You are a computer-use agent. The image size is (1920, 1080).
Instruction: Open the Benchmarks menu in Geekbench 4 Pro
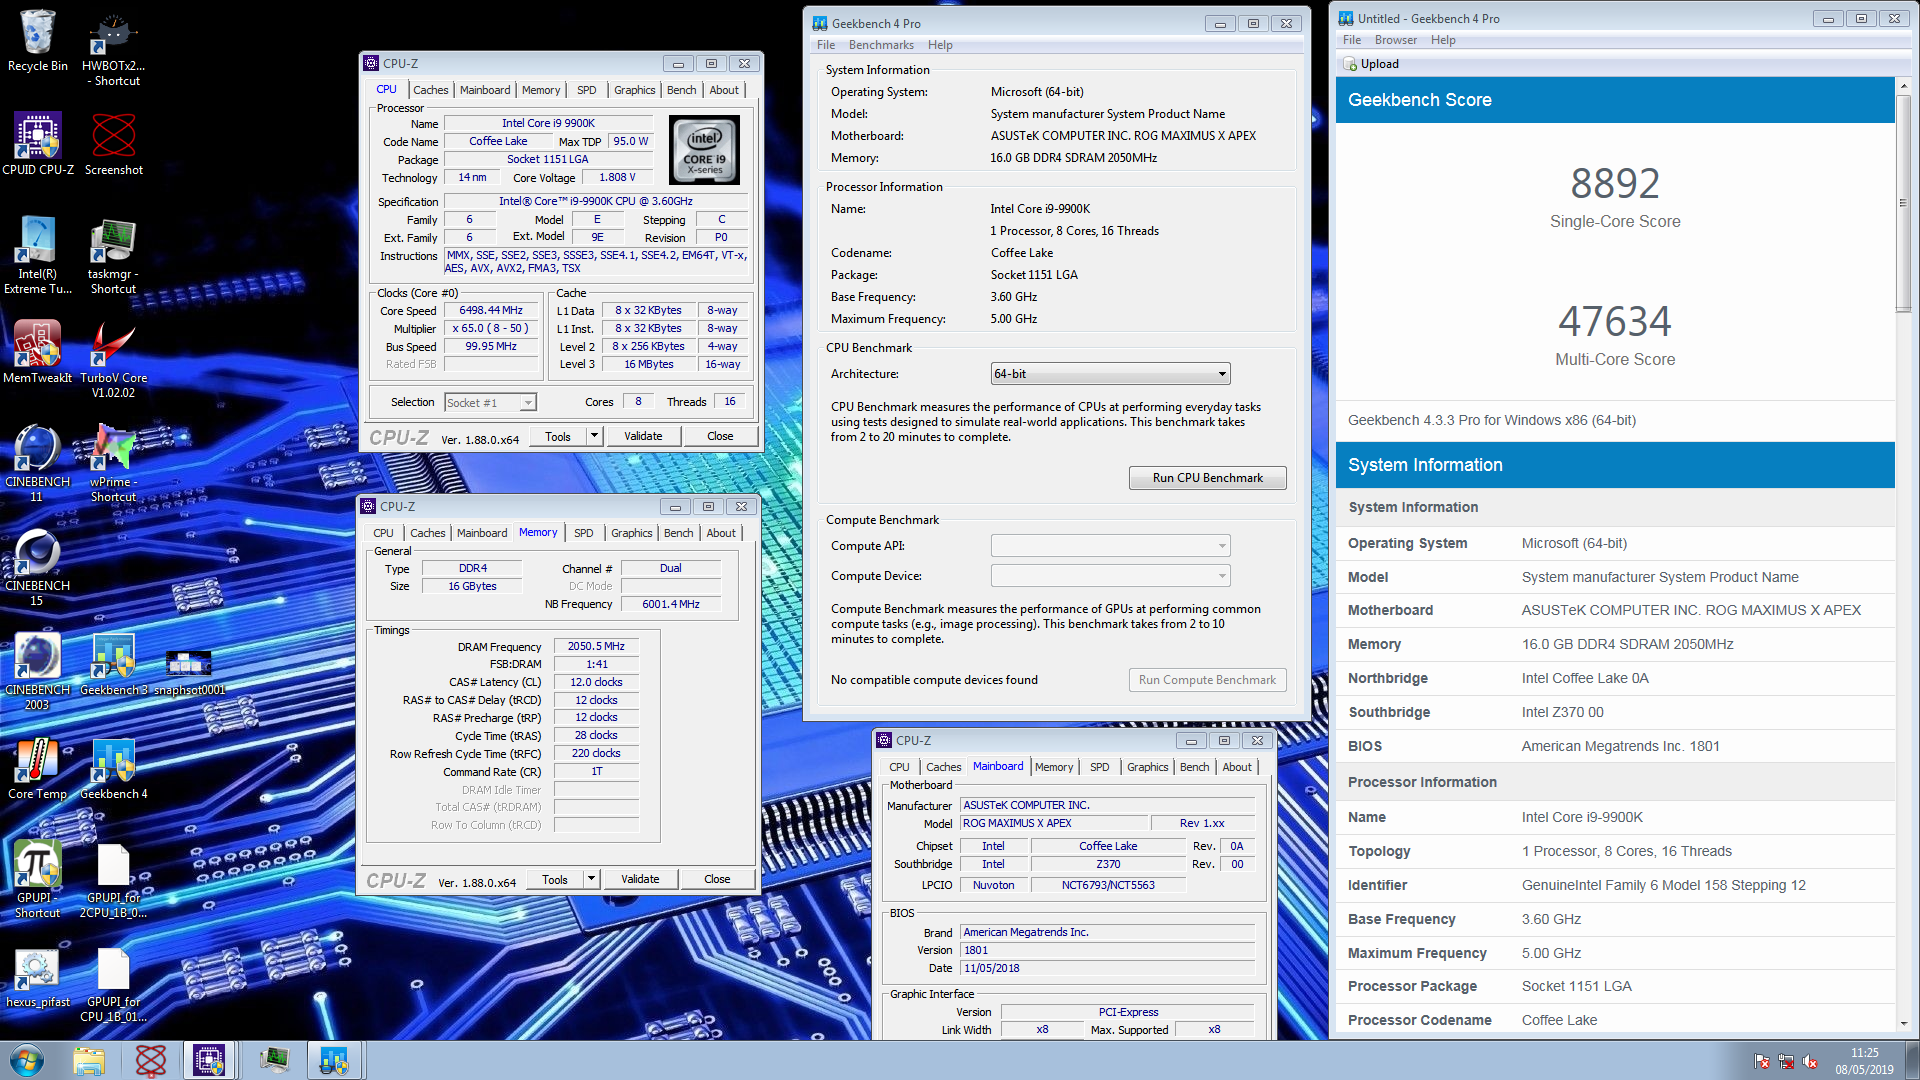point(881,45)
